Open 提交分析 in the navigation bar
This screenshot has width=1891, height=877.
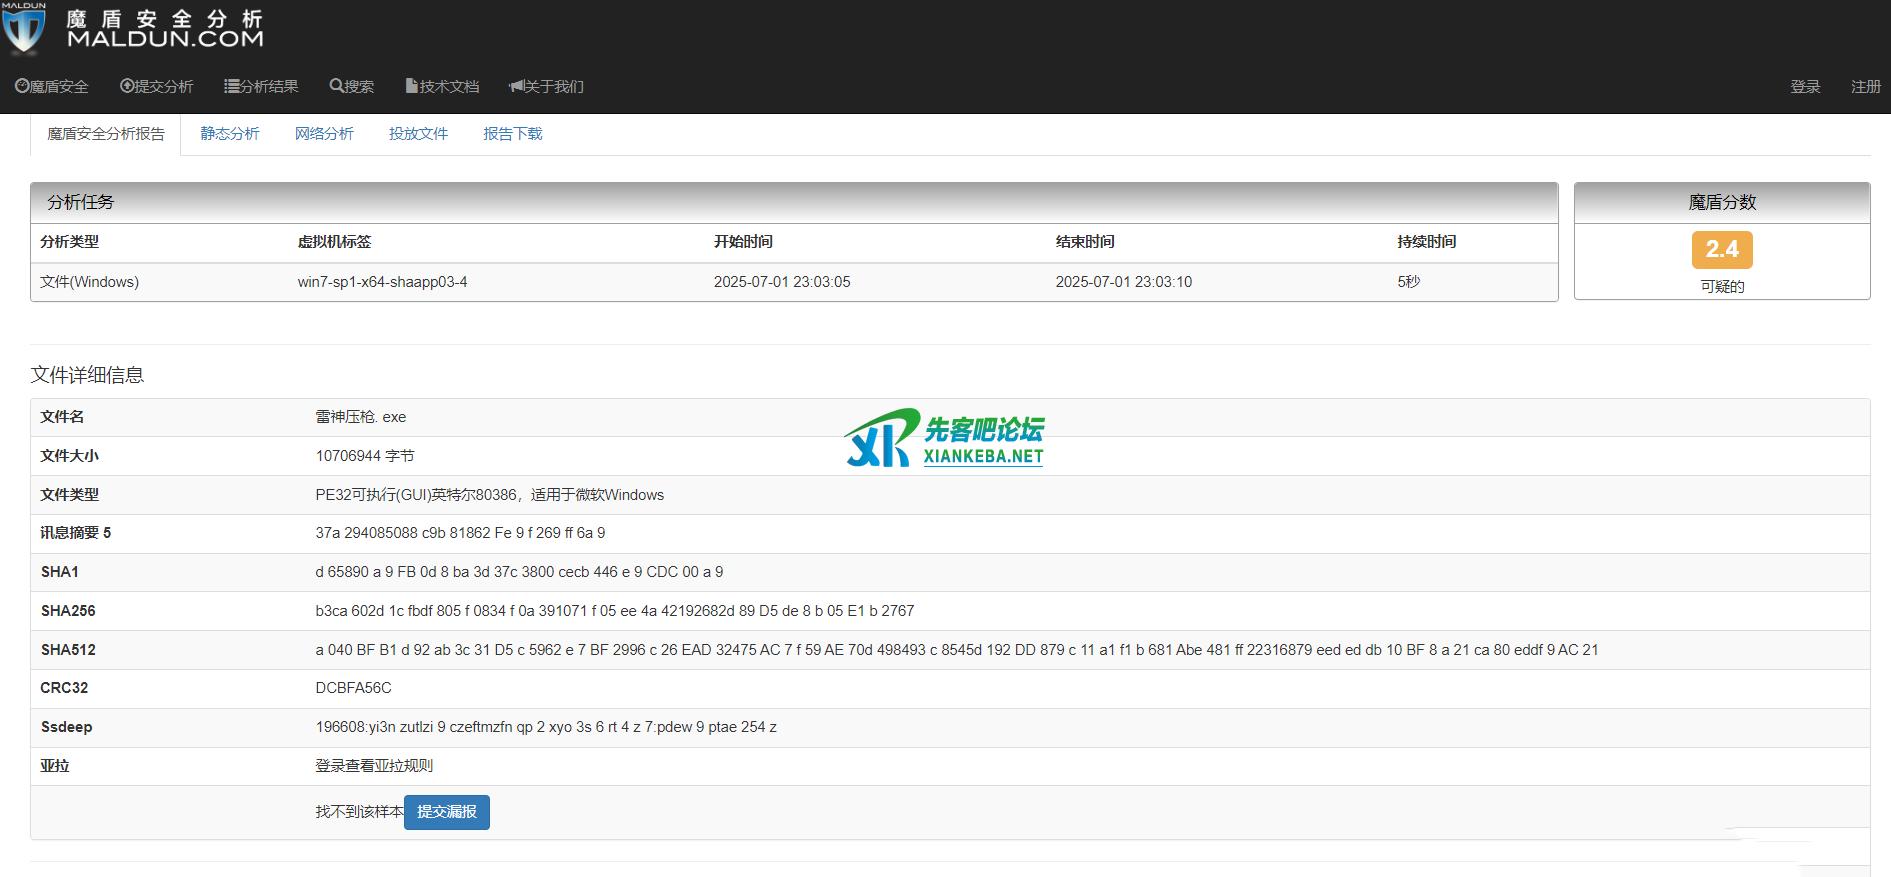(x=157, y=87)
